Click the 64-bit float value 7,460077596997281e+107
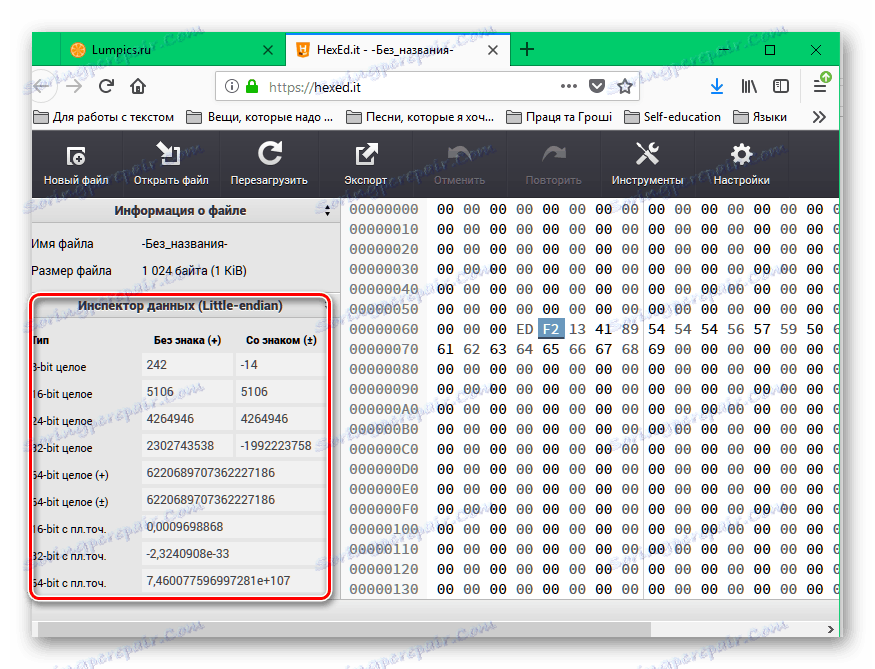Viewport: 875px width, 669px height. point(233,581)
